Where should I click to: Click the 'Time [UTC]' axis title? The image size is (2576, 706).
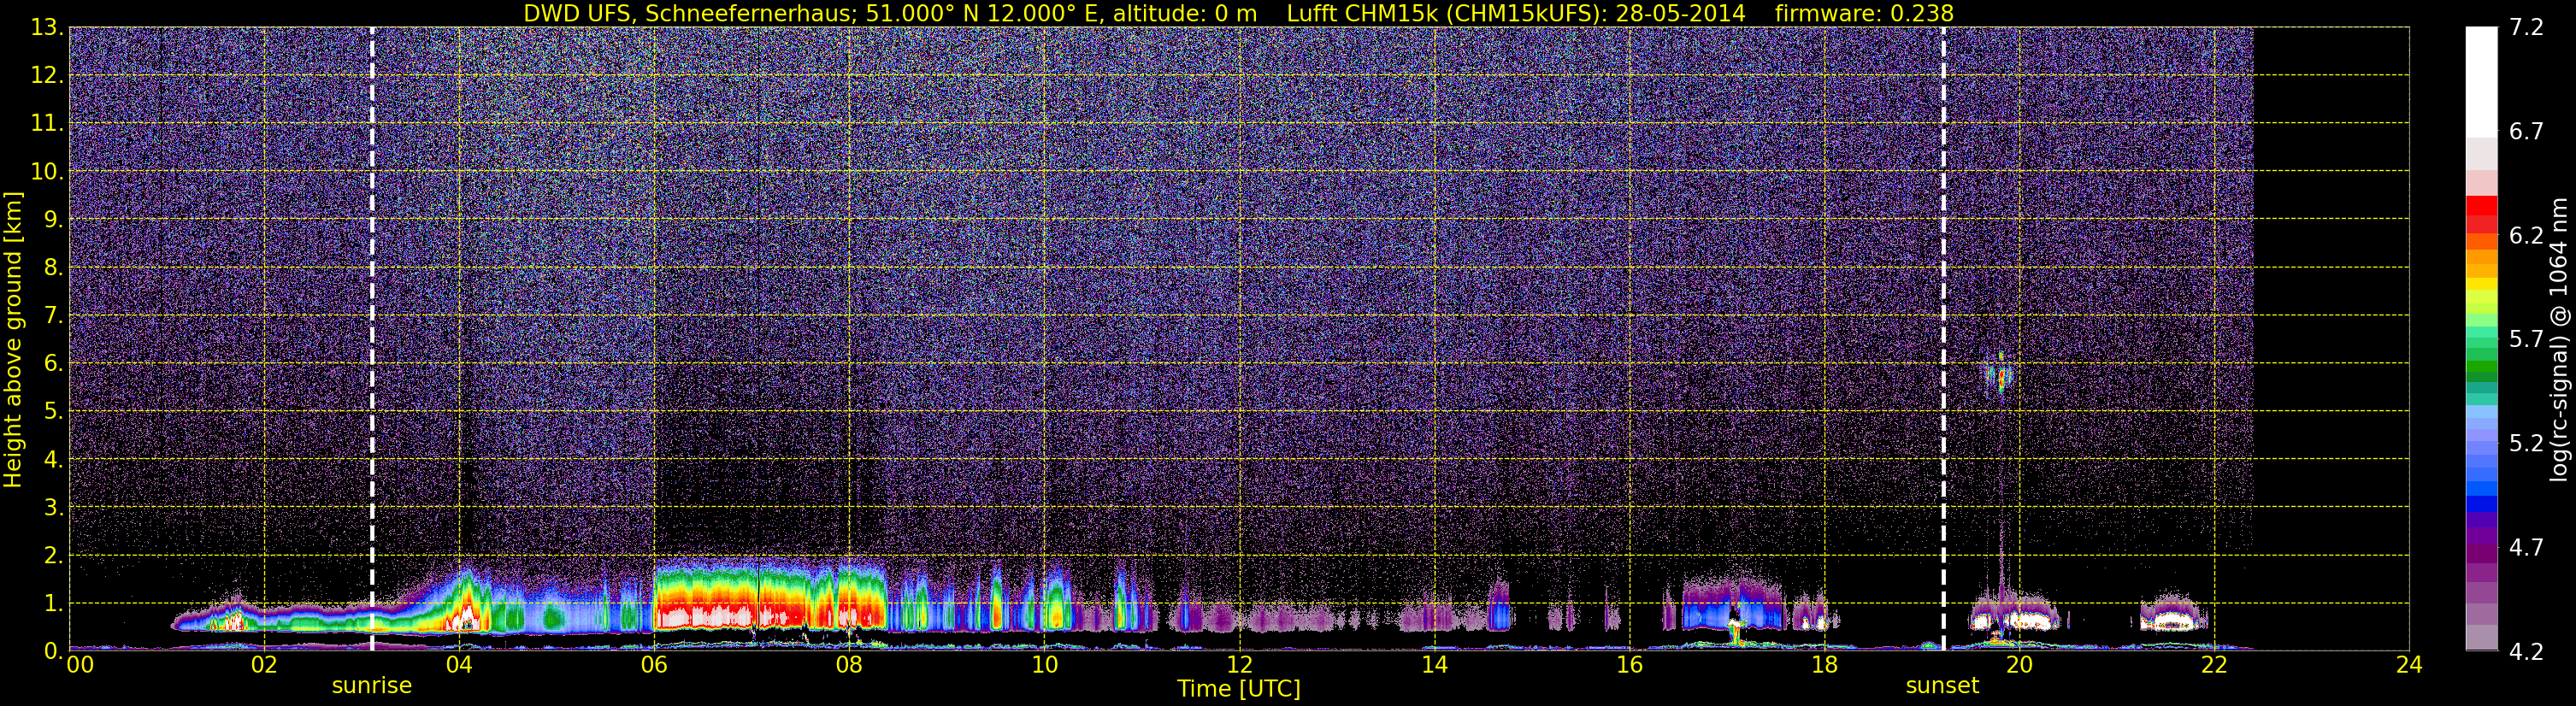click(1238, 689)
